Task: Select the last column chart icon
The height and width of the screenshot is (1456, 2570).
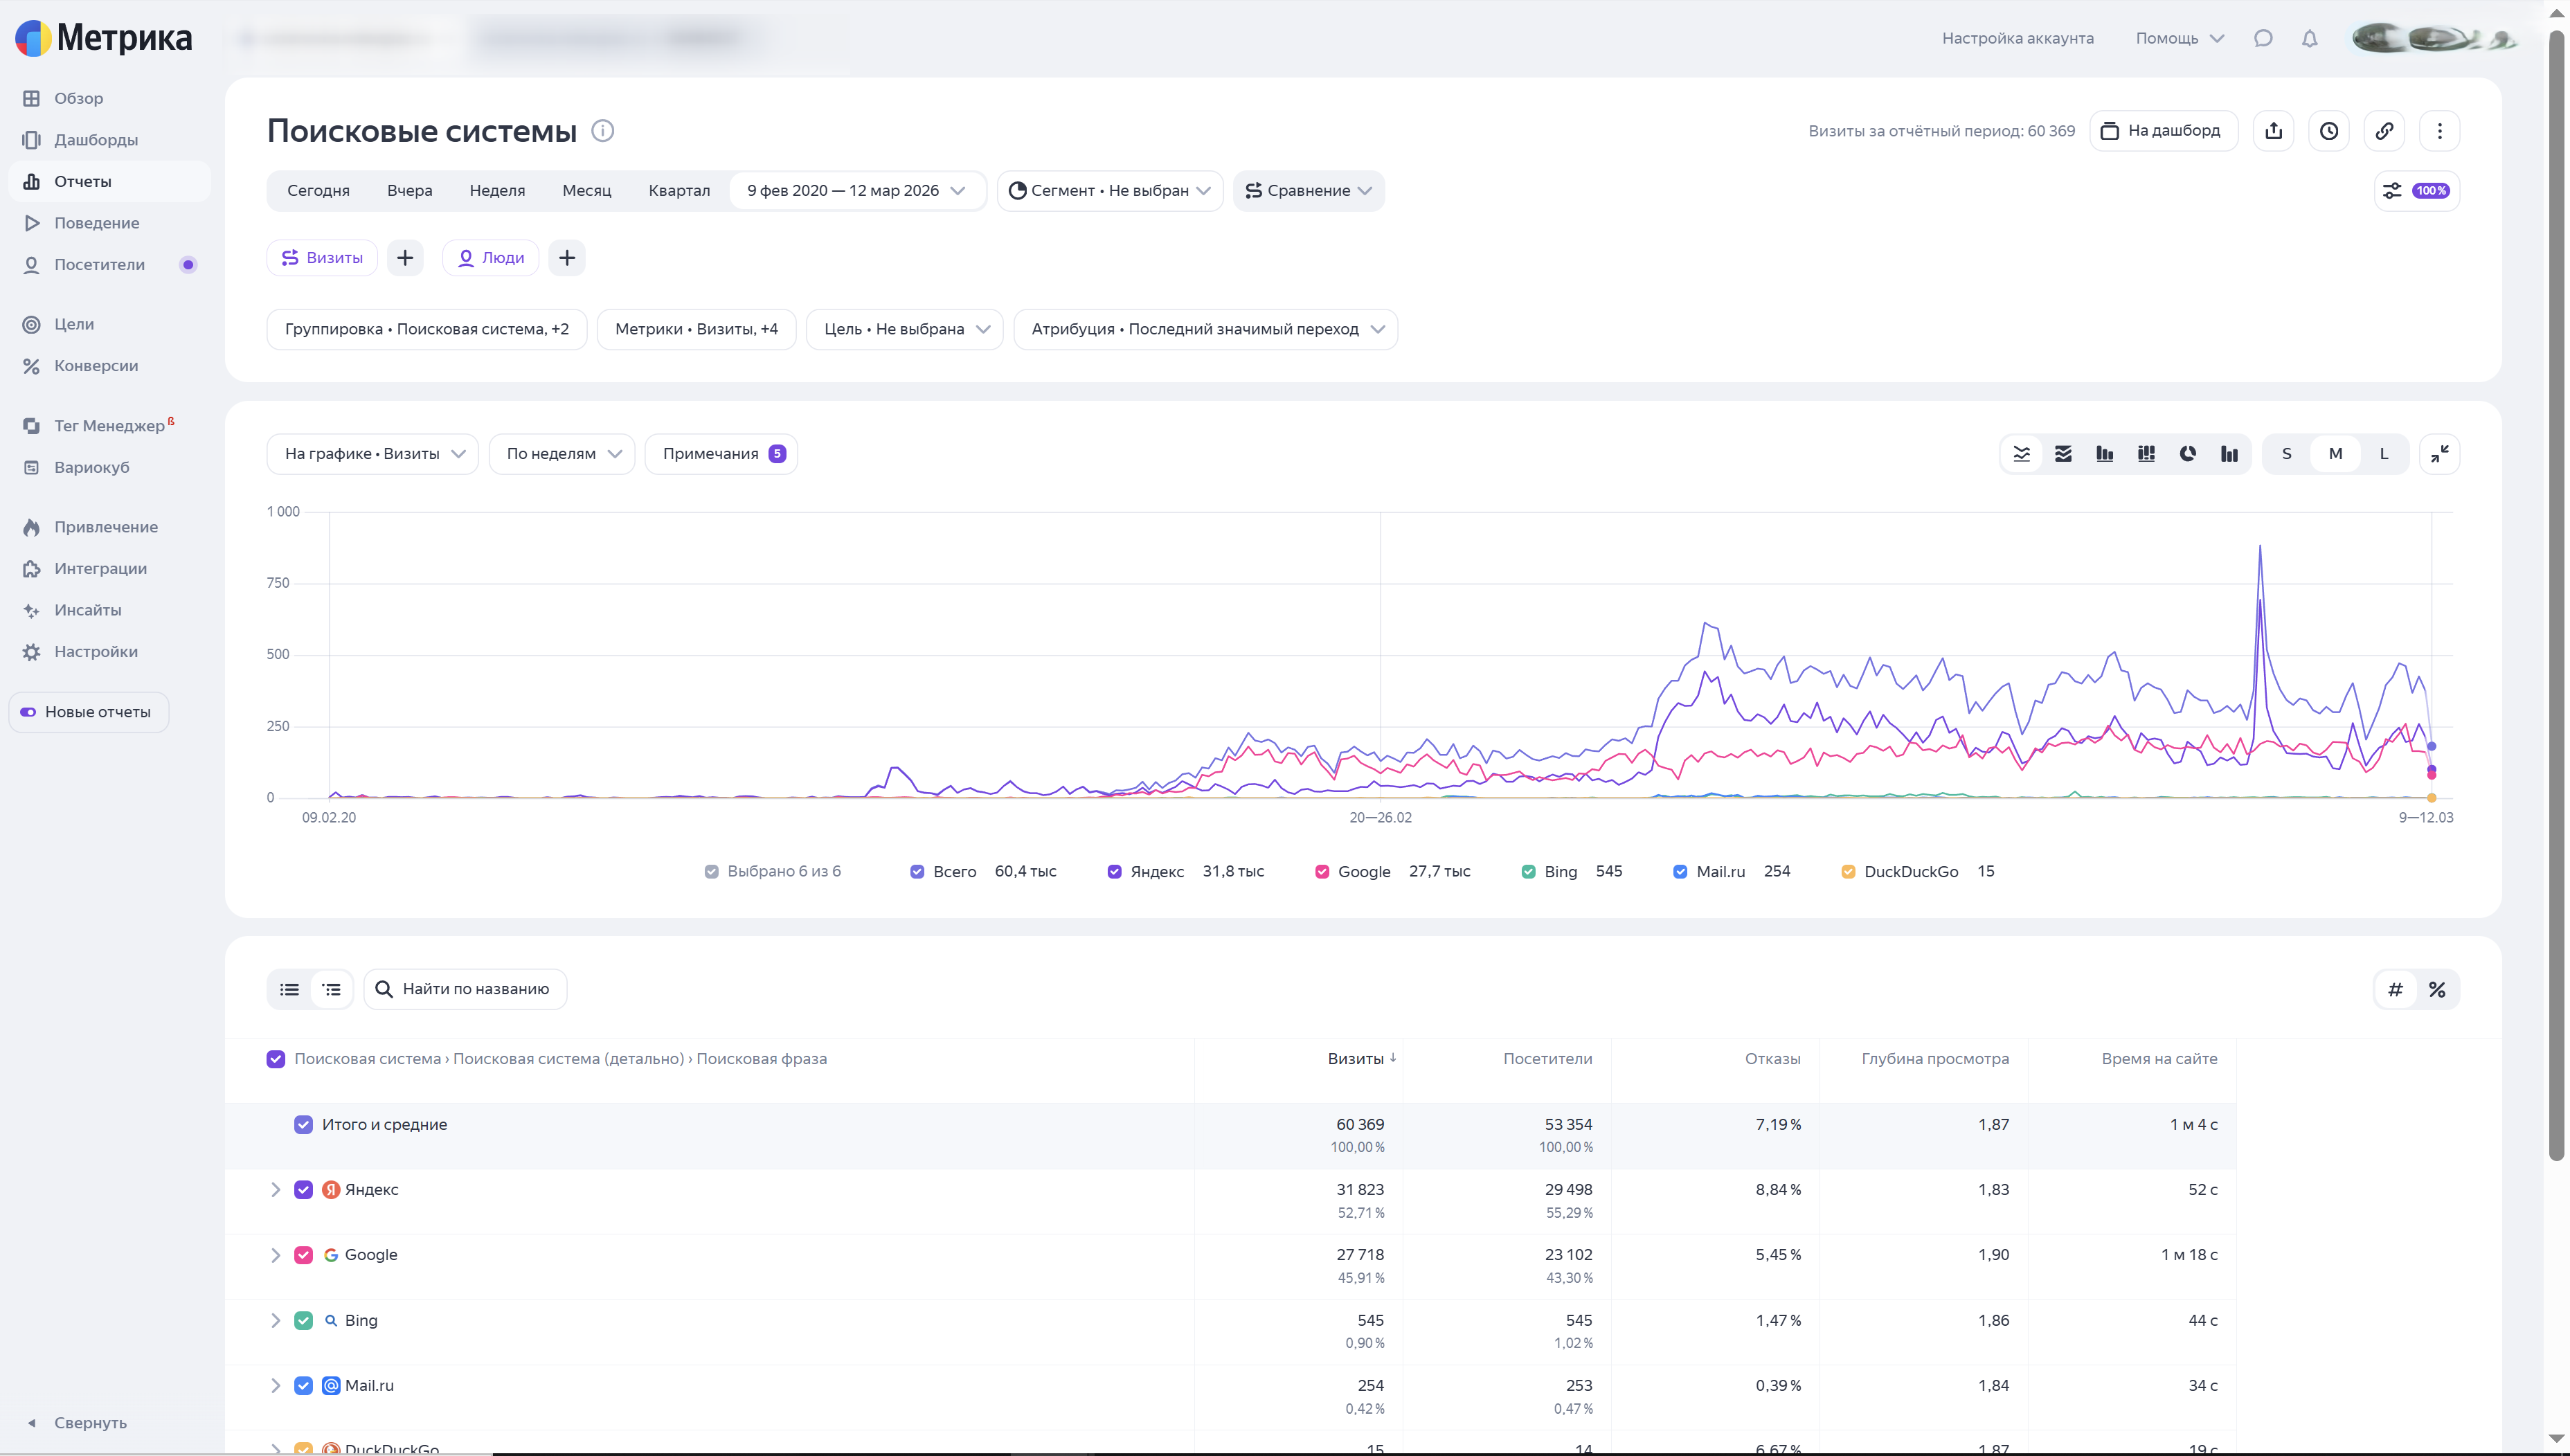Action: [x=2229, y=454]
